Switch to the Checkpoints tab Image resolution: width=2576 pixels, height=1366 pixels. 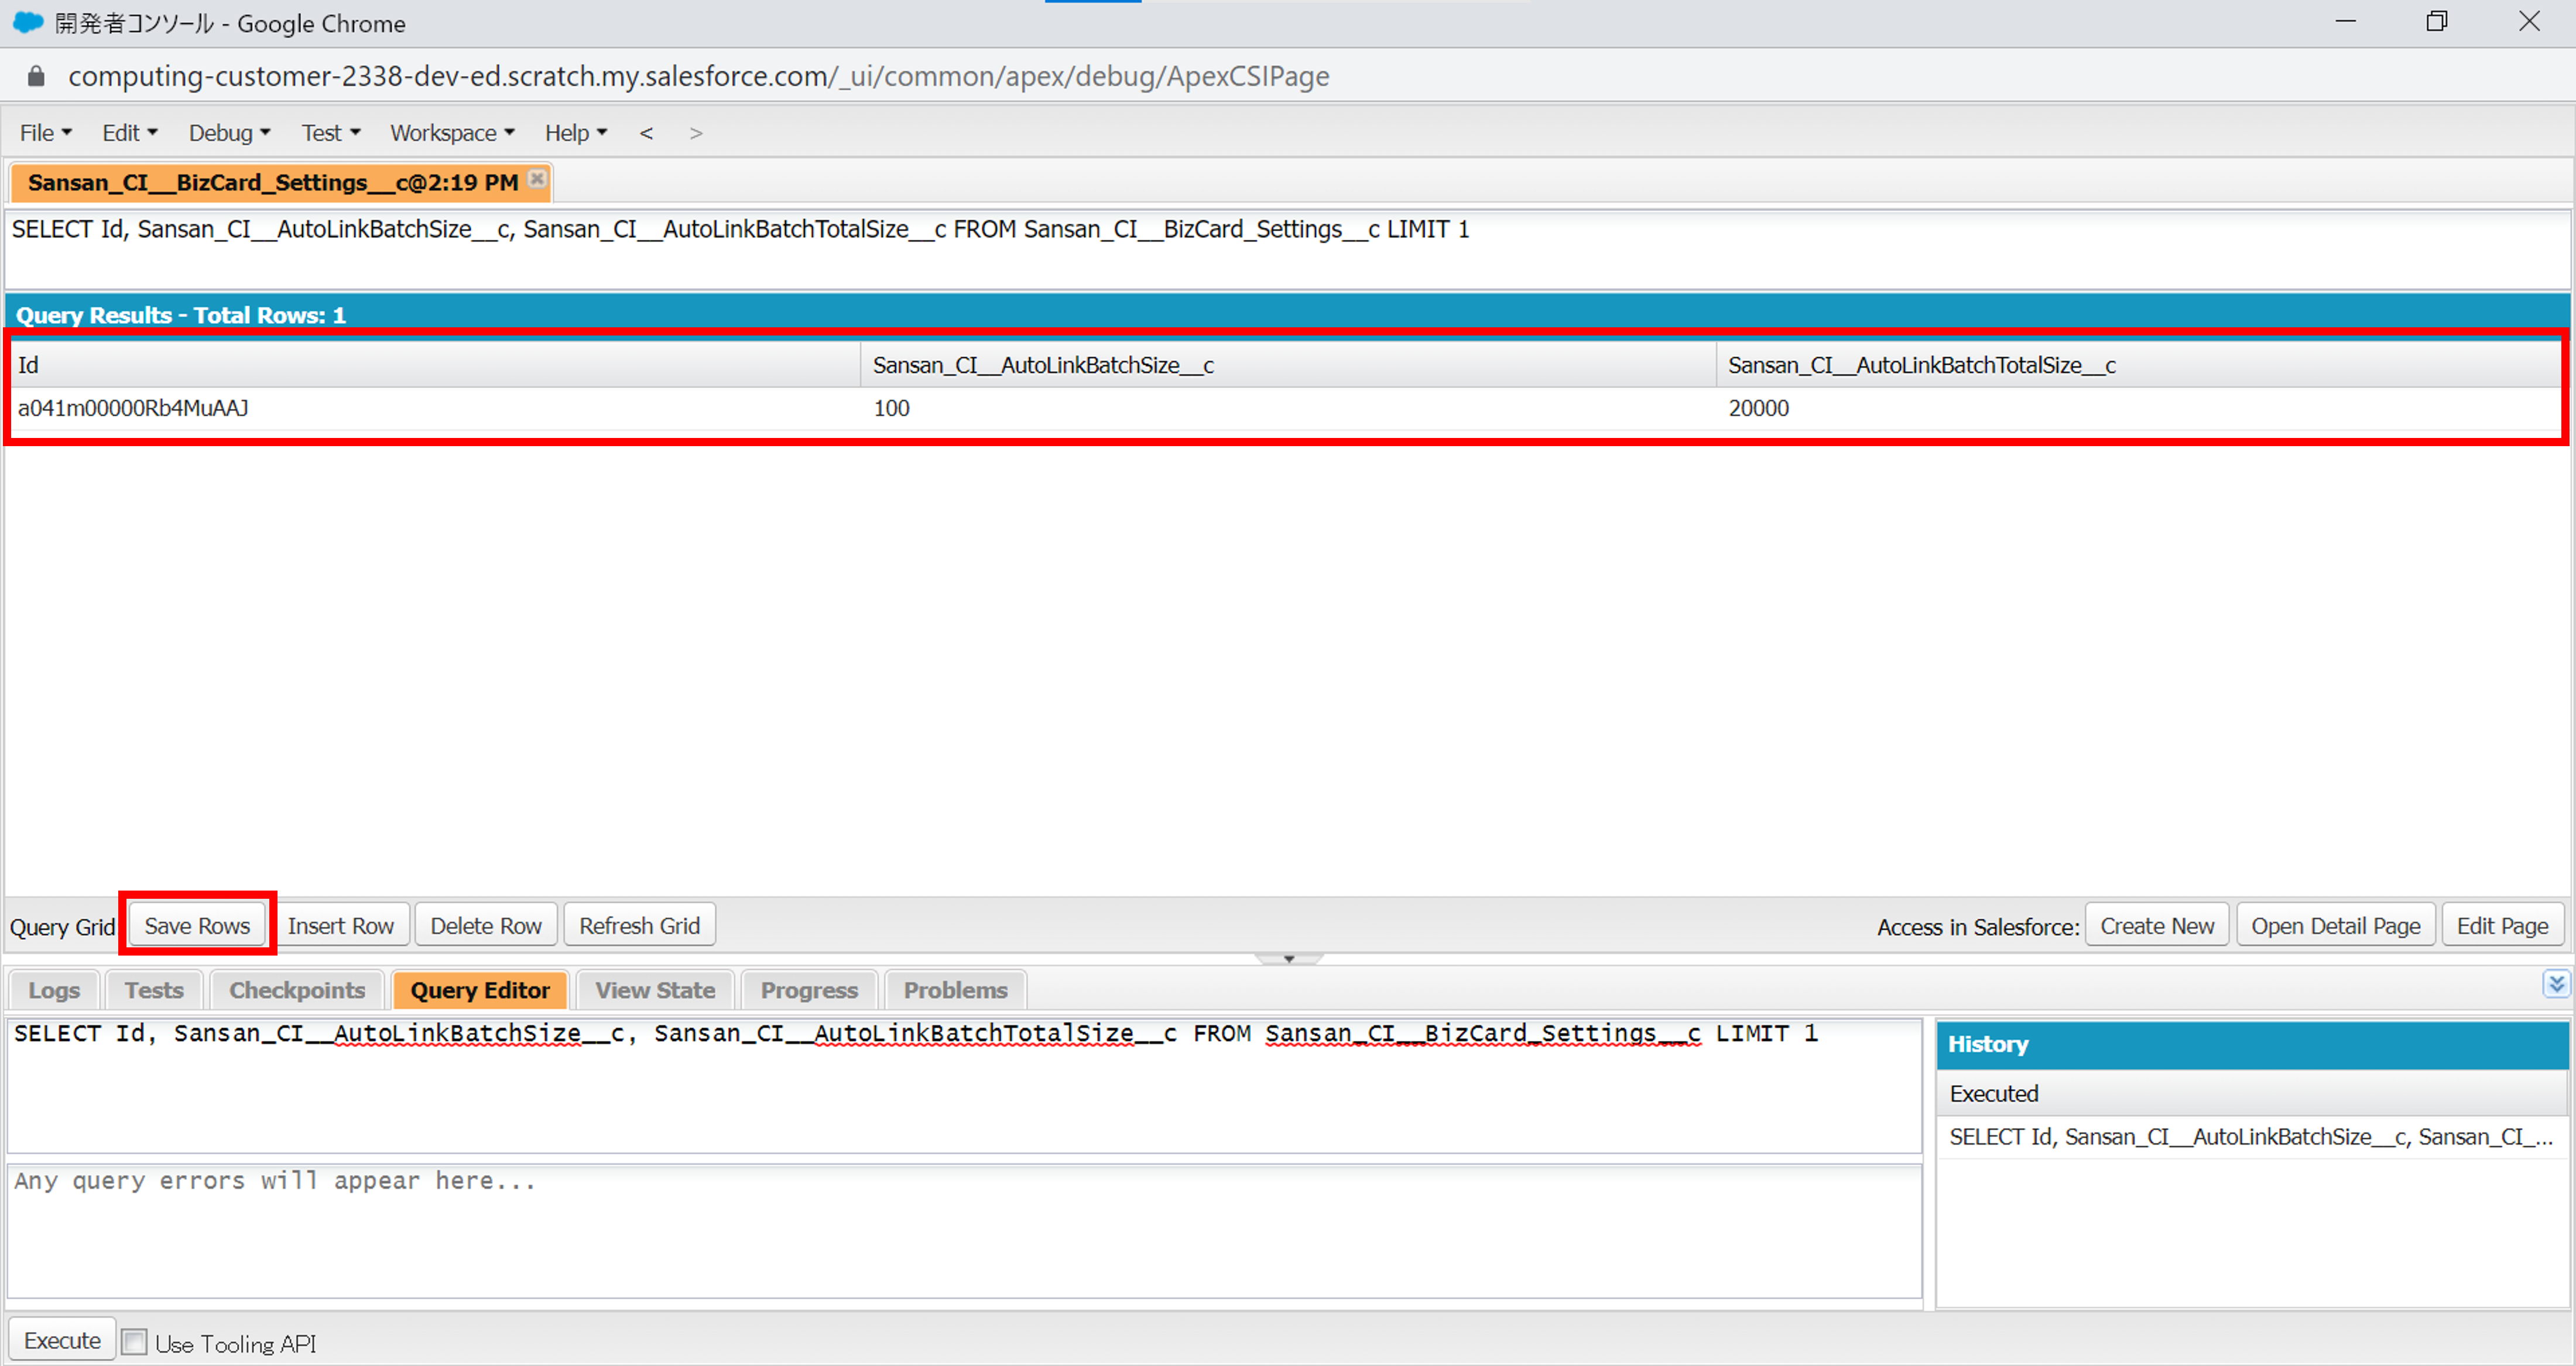click(297, 990)
